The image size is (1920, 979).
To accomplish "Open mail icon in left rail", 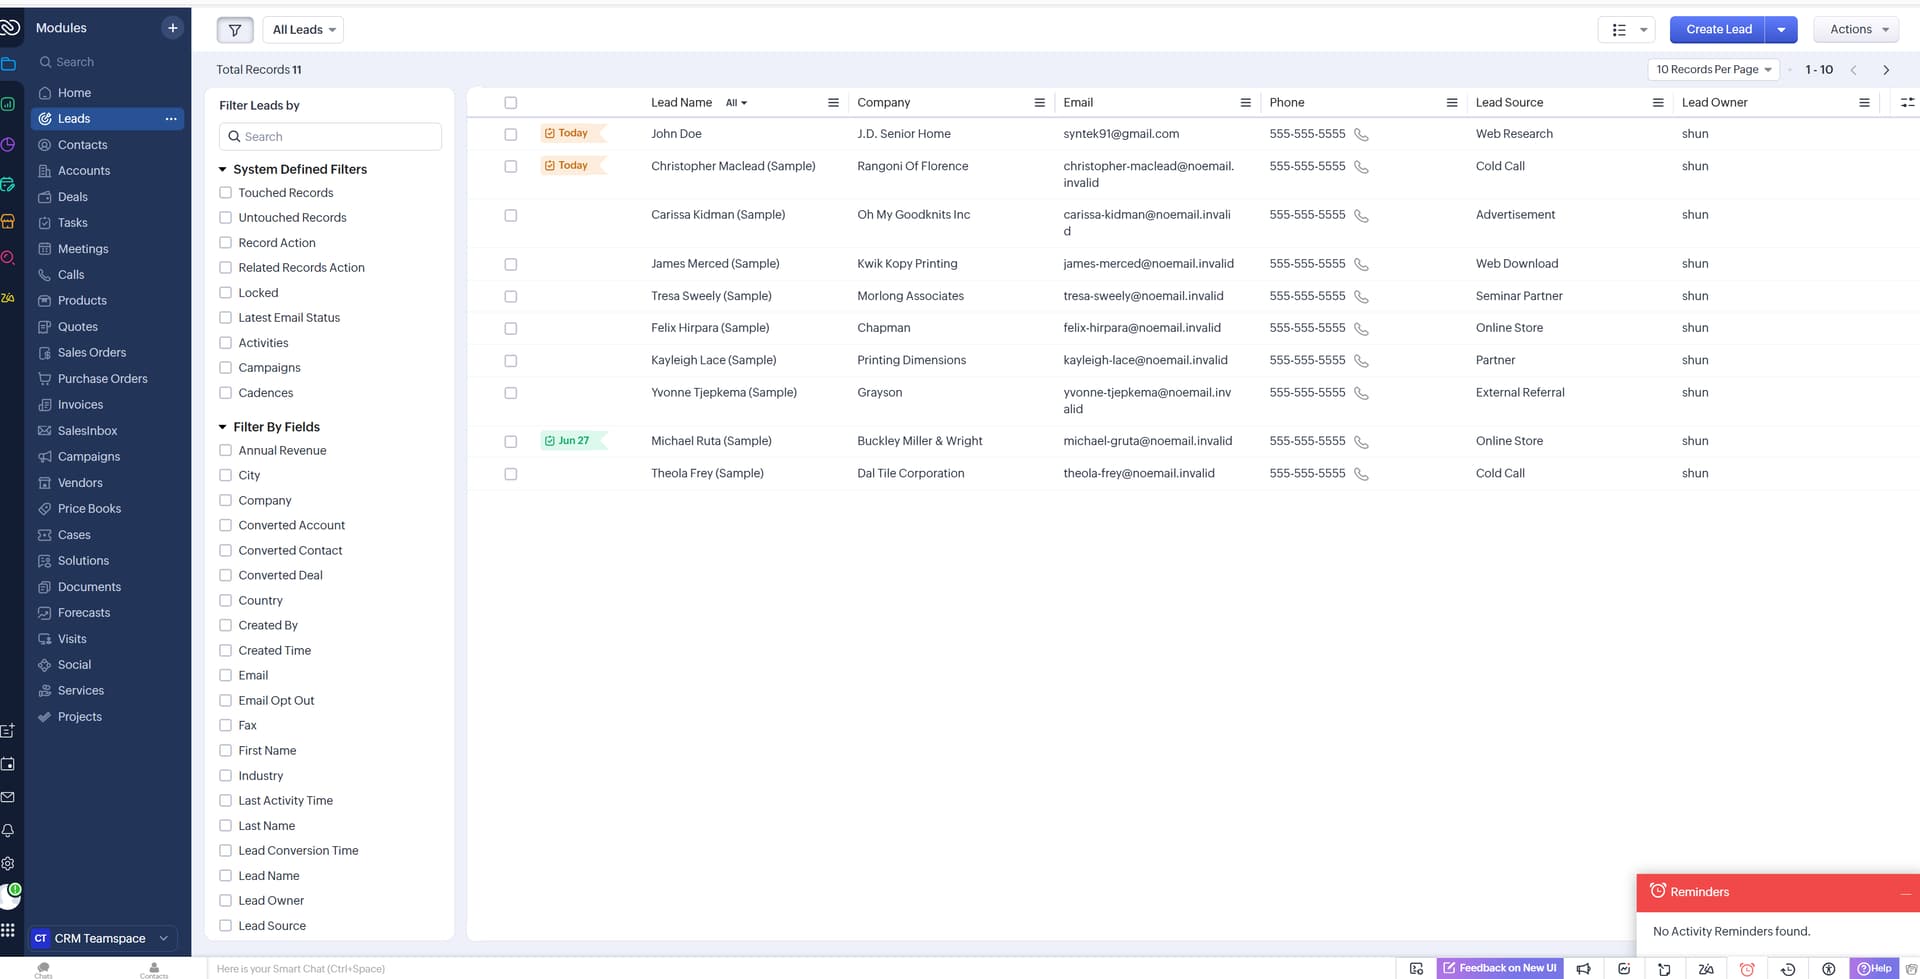I will 8,797.
